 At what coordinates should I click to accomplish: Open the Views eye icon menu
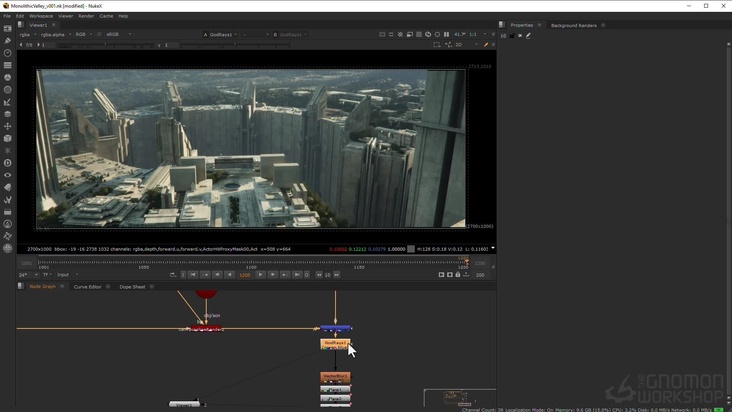(x=7, y=175)
